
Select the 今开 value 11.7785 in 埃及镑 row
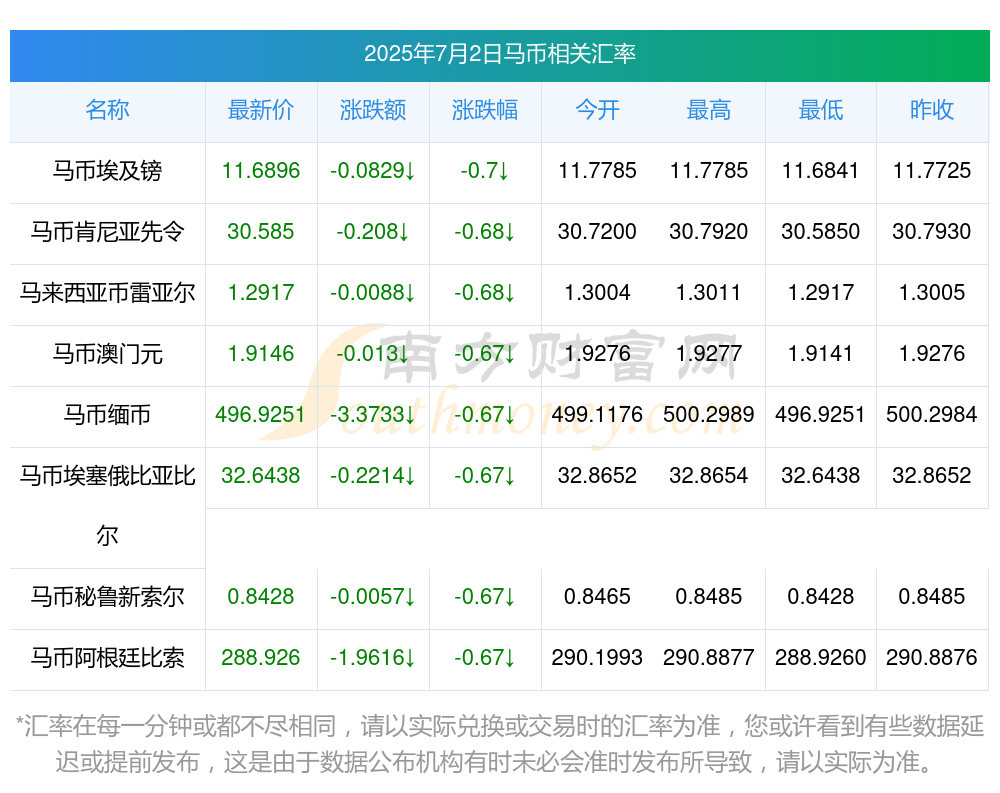click(597, 171)
